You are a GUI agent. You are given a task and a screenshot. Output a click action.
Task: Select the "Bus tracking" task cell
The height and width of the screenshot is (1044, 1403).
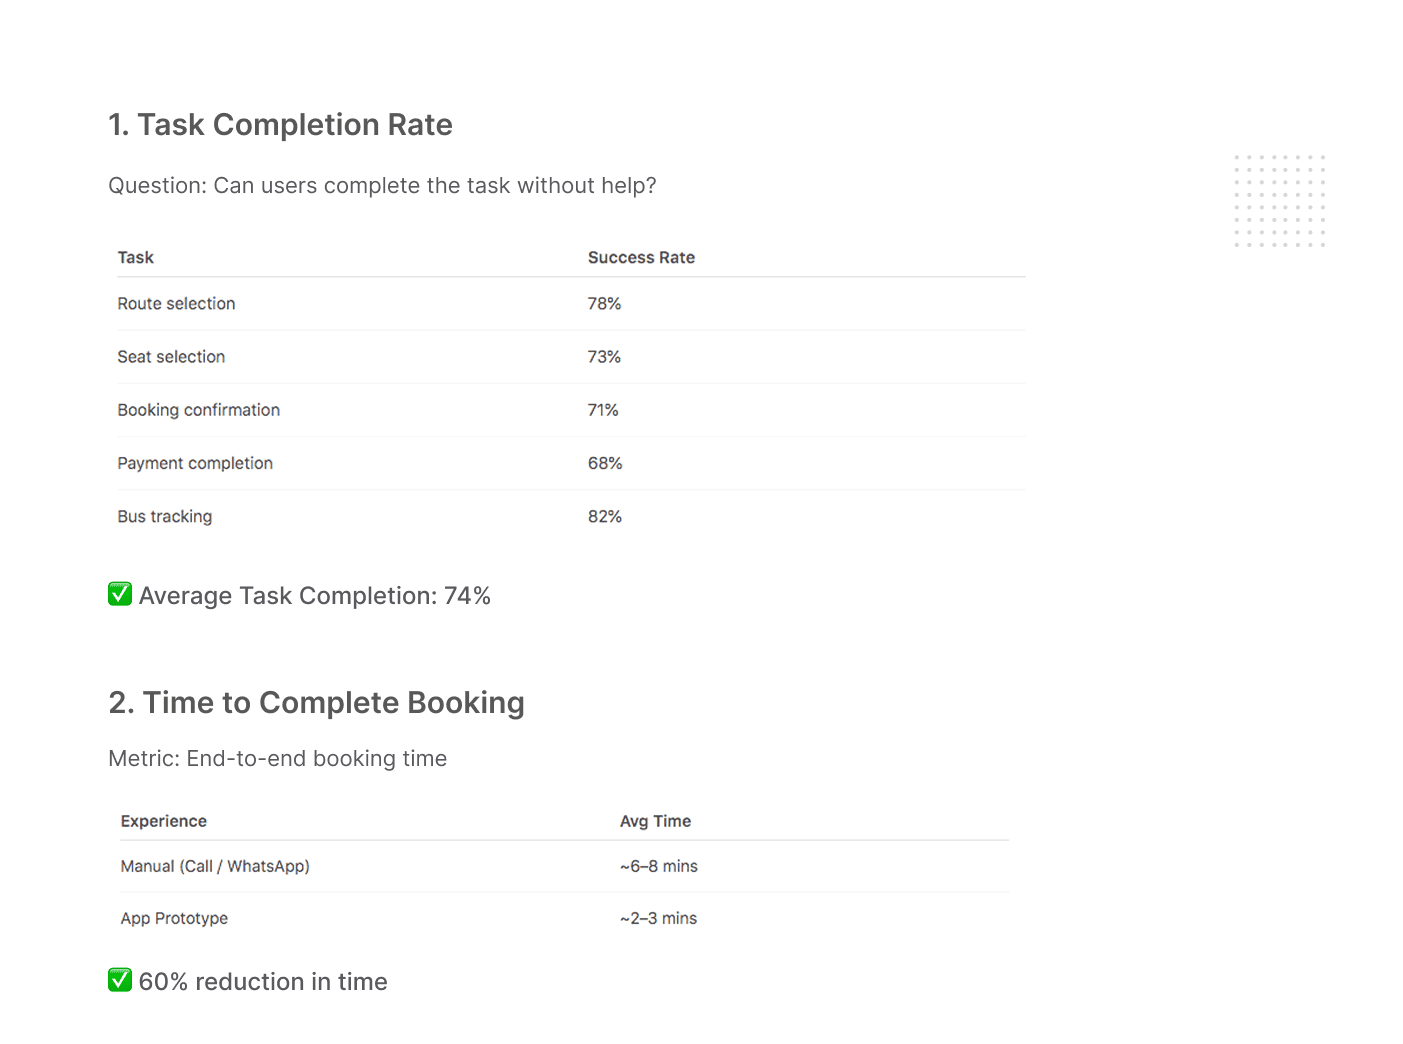coord(165,517)
